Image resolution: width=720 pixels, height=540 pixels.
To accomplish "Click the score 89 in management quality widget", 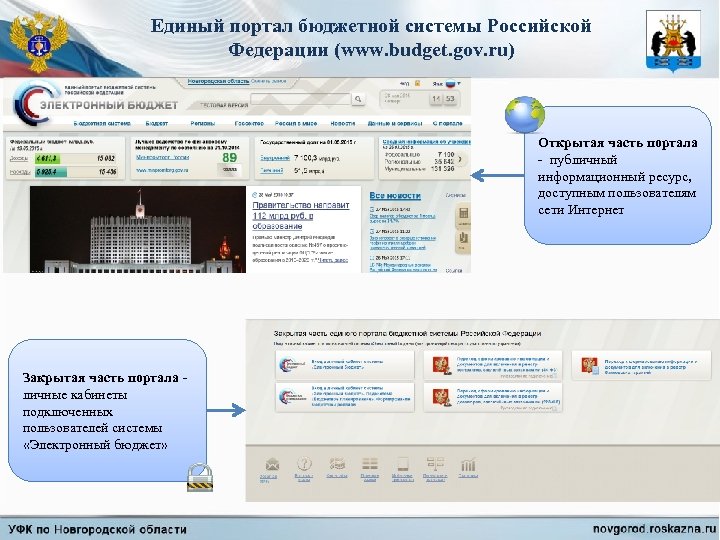I will tap(229, 158).
